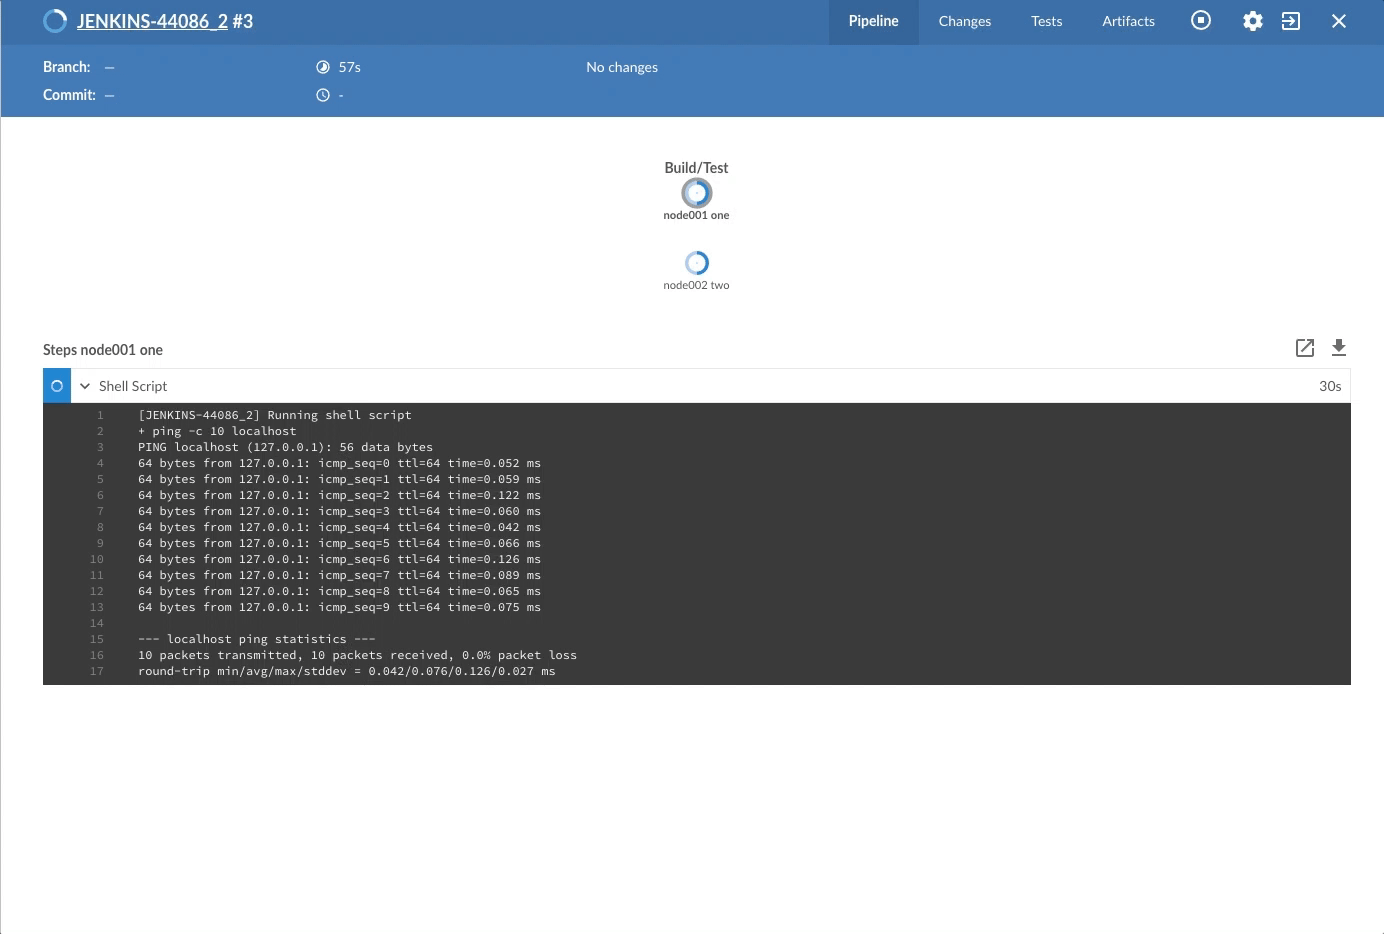This screenshot has width=1384, height=934.
Task: Select log line 17 number
Action: (x=97, y=671)
